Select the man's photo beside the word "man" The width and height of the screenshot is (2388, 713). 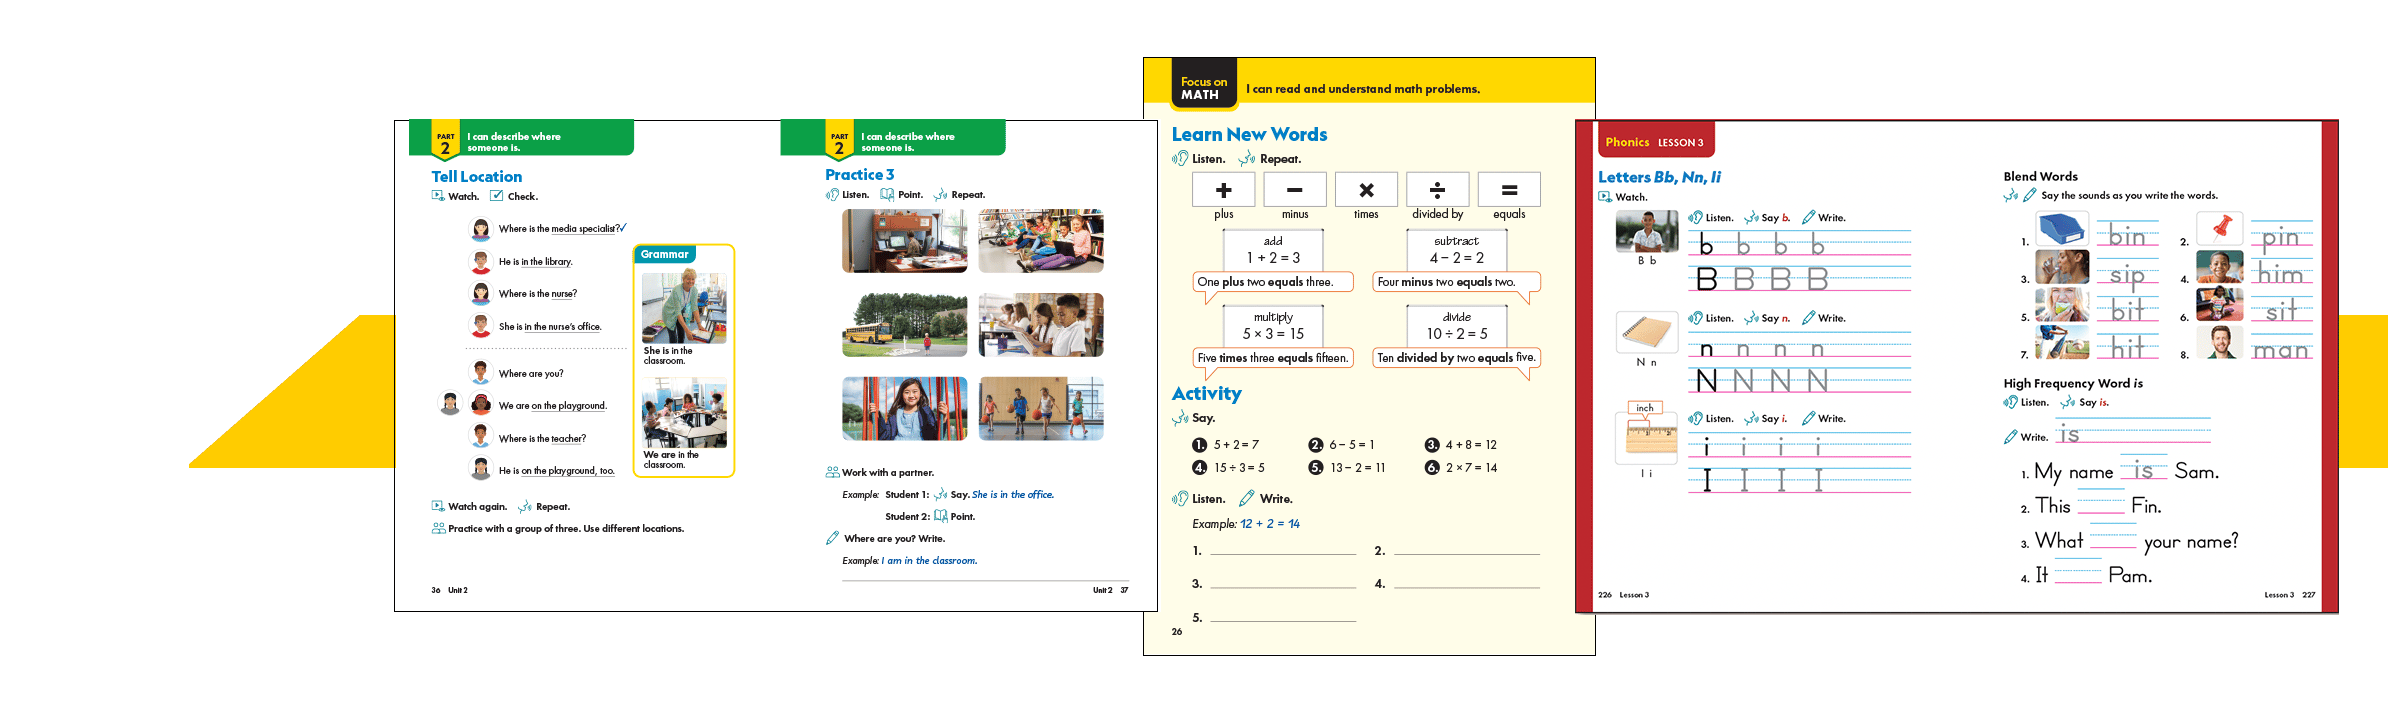[x=2220, y=343]
